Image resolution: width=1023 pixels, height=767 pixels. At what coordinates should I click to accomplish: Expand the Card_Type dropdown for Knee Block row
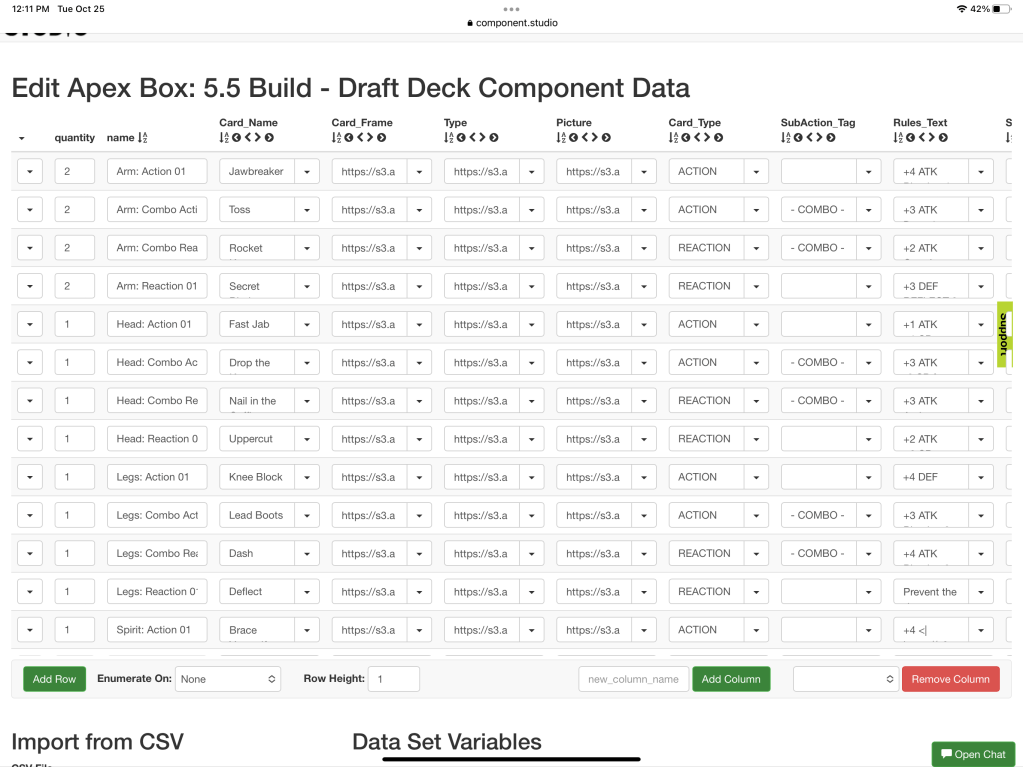755,478
